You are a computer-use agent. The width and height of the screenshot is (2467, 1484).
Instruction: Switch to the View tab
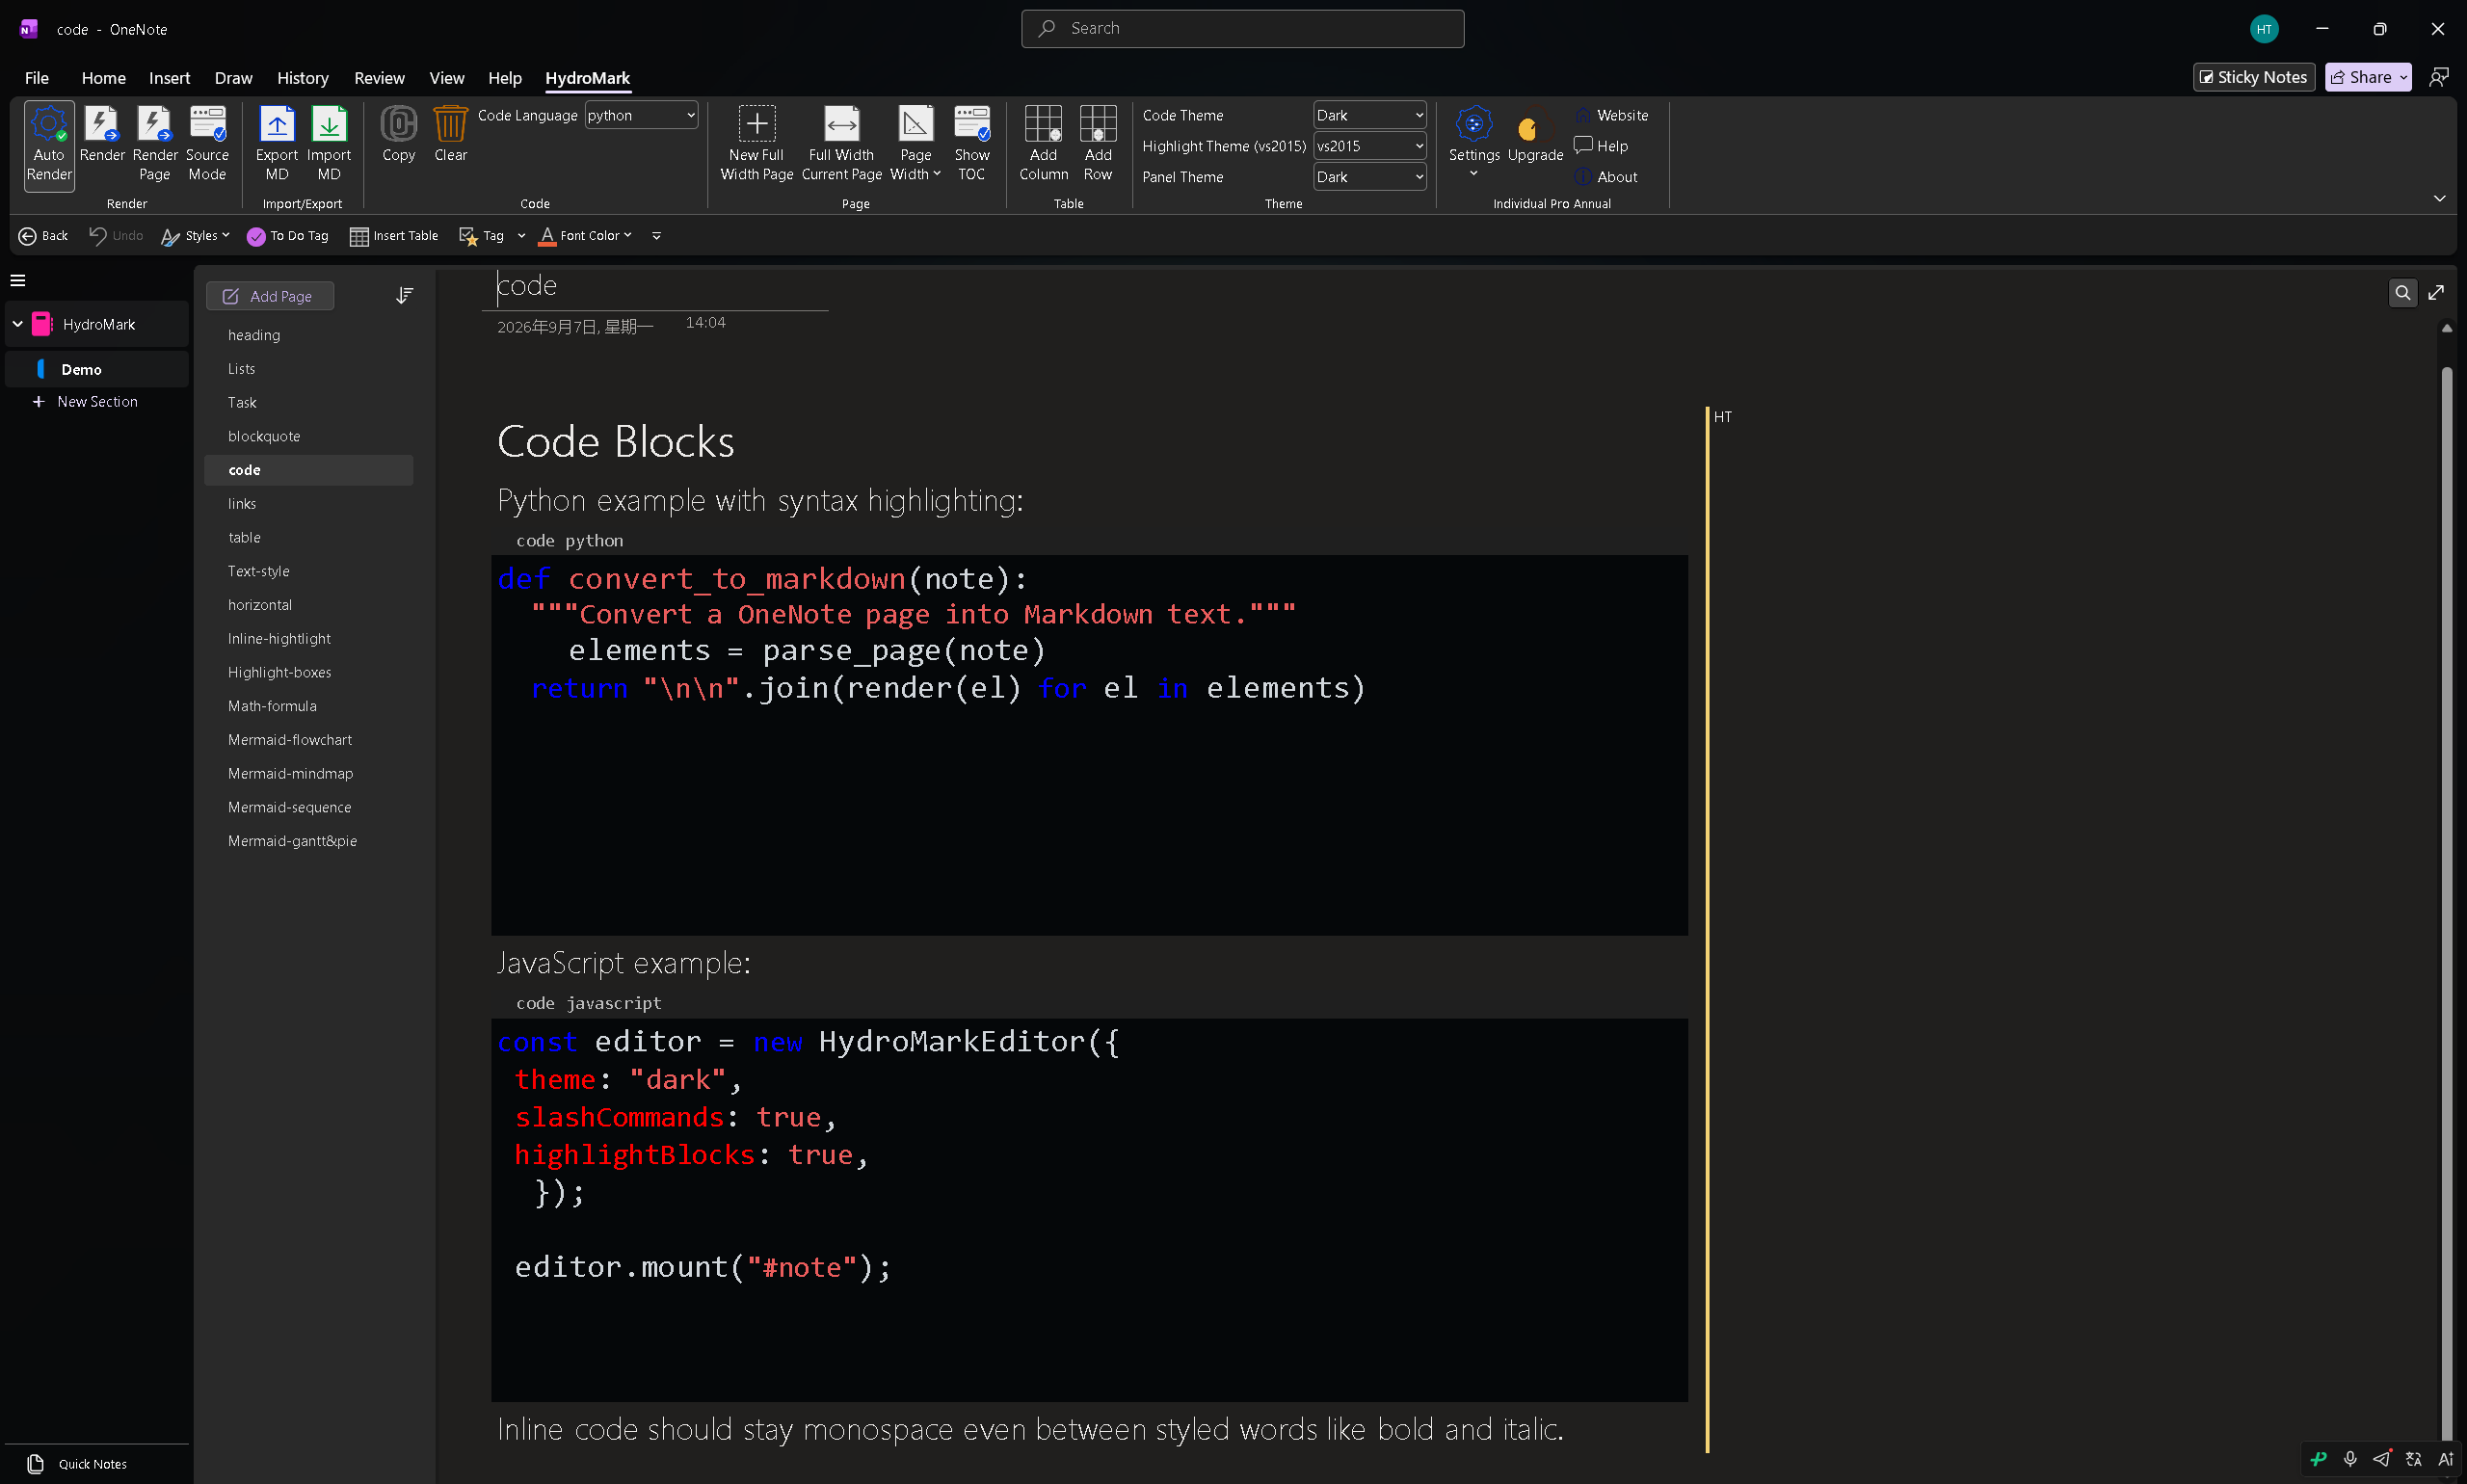(x=446, y=78)
